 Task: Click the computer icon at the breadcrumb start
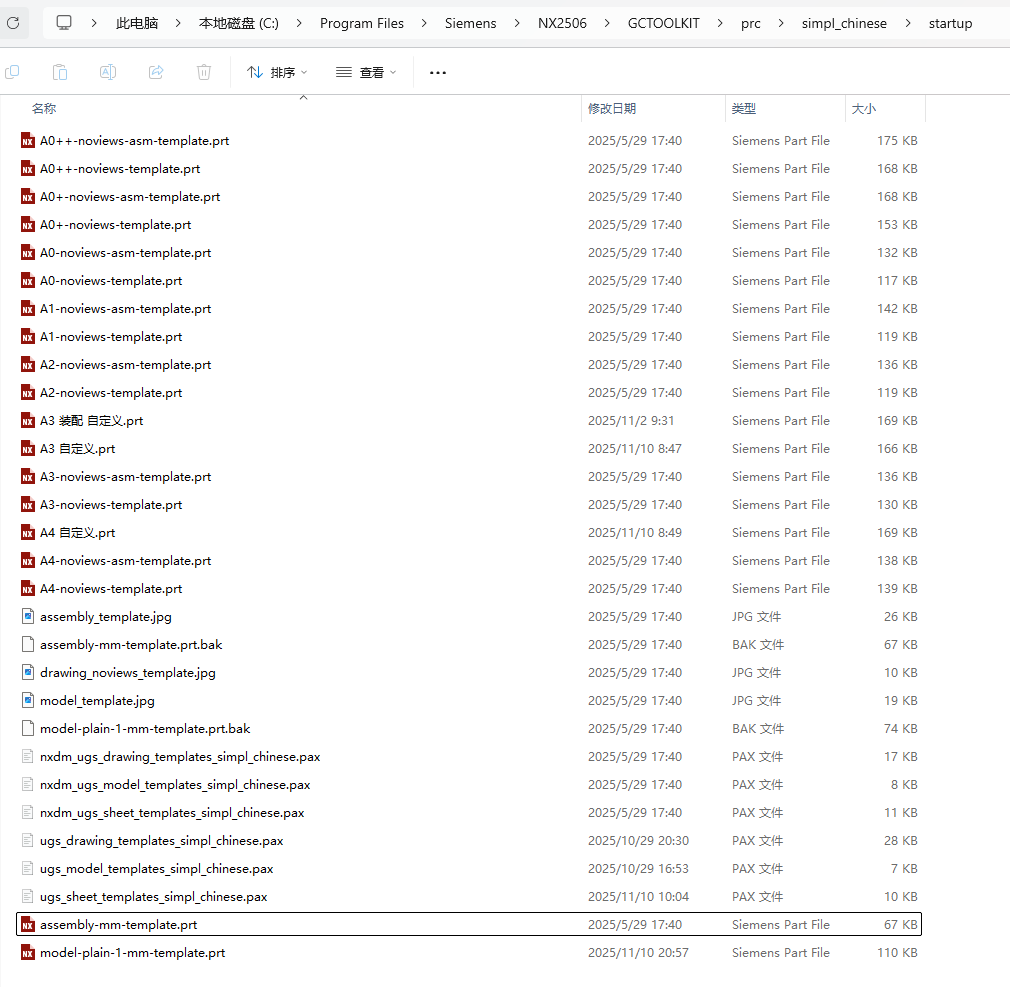[x=63, y=22]
